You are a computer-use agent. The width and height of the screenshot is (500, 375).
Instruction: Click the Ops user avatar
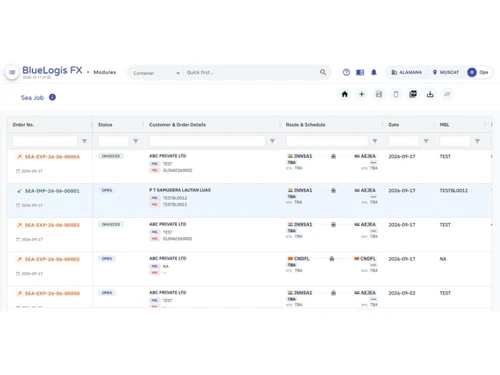tap(472, 72)
